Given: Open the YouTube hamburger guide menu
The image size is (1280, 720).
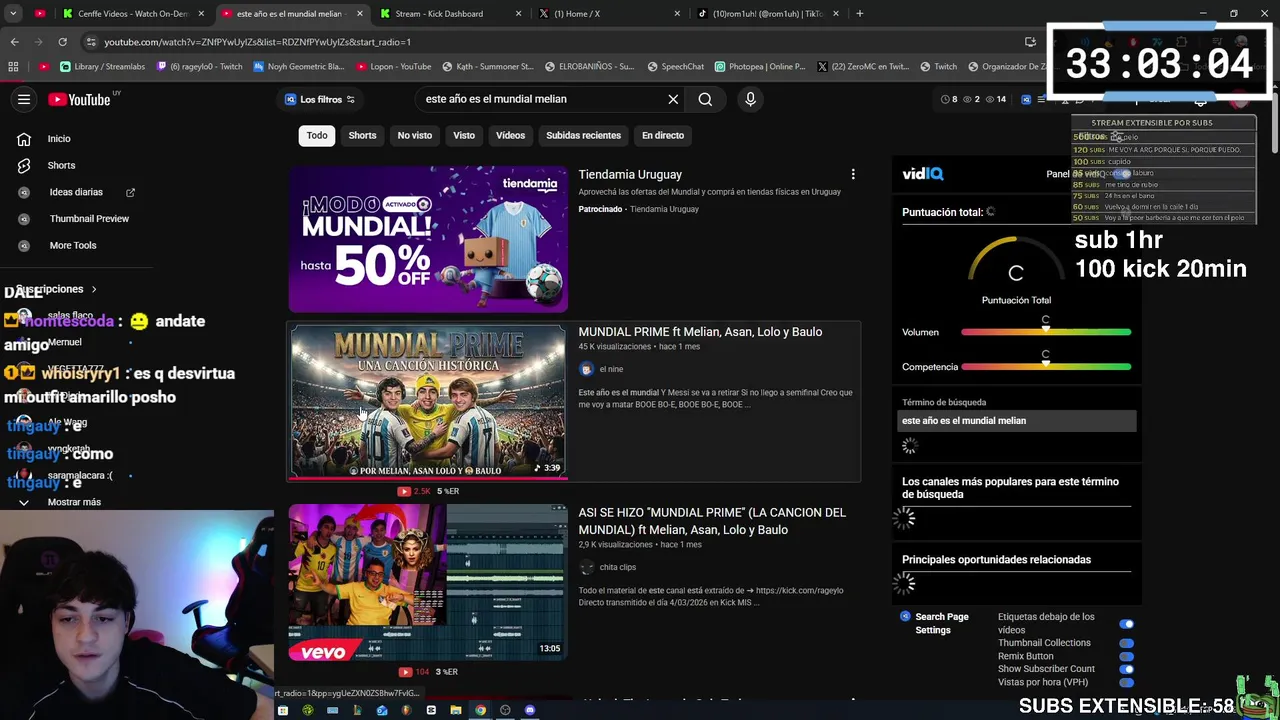Looking at the screenshot, I should tap(24, 99).
